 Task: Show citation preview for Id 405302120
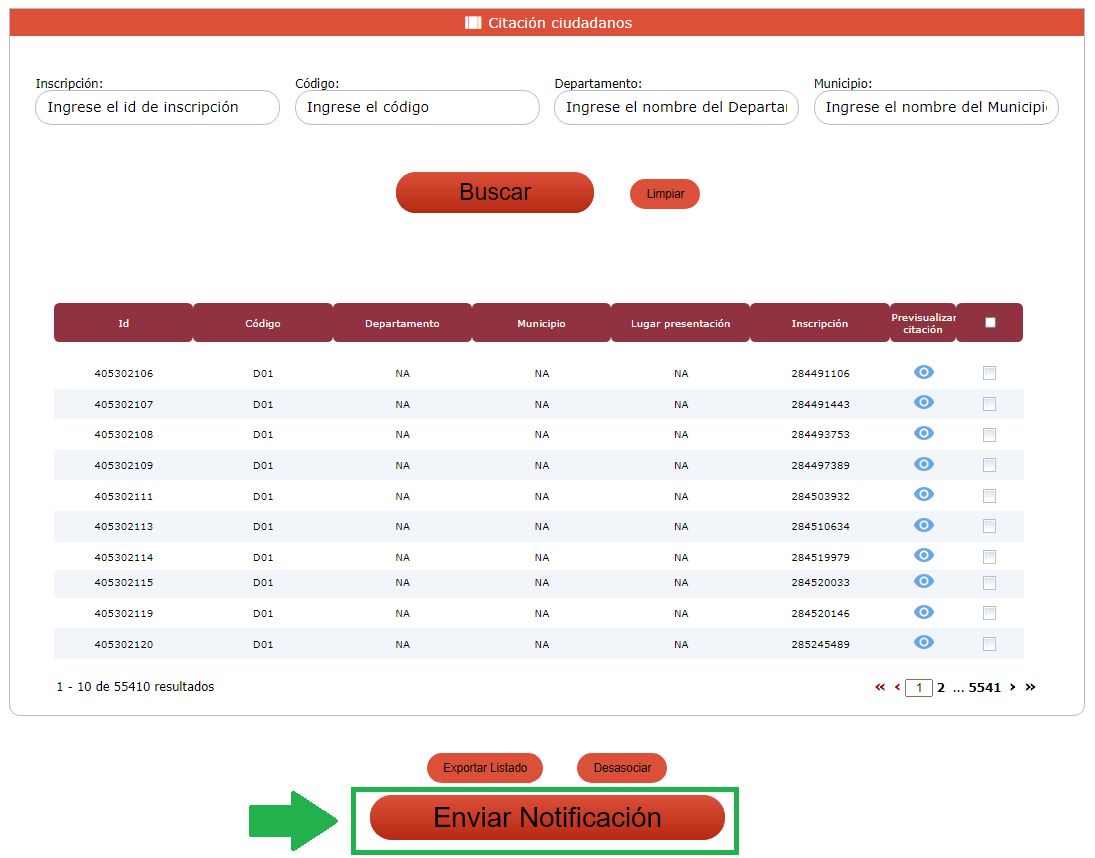pyautogui.click(x=924, y=642)
